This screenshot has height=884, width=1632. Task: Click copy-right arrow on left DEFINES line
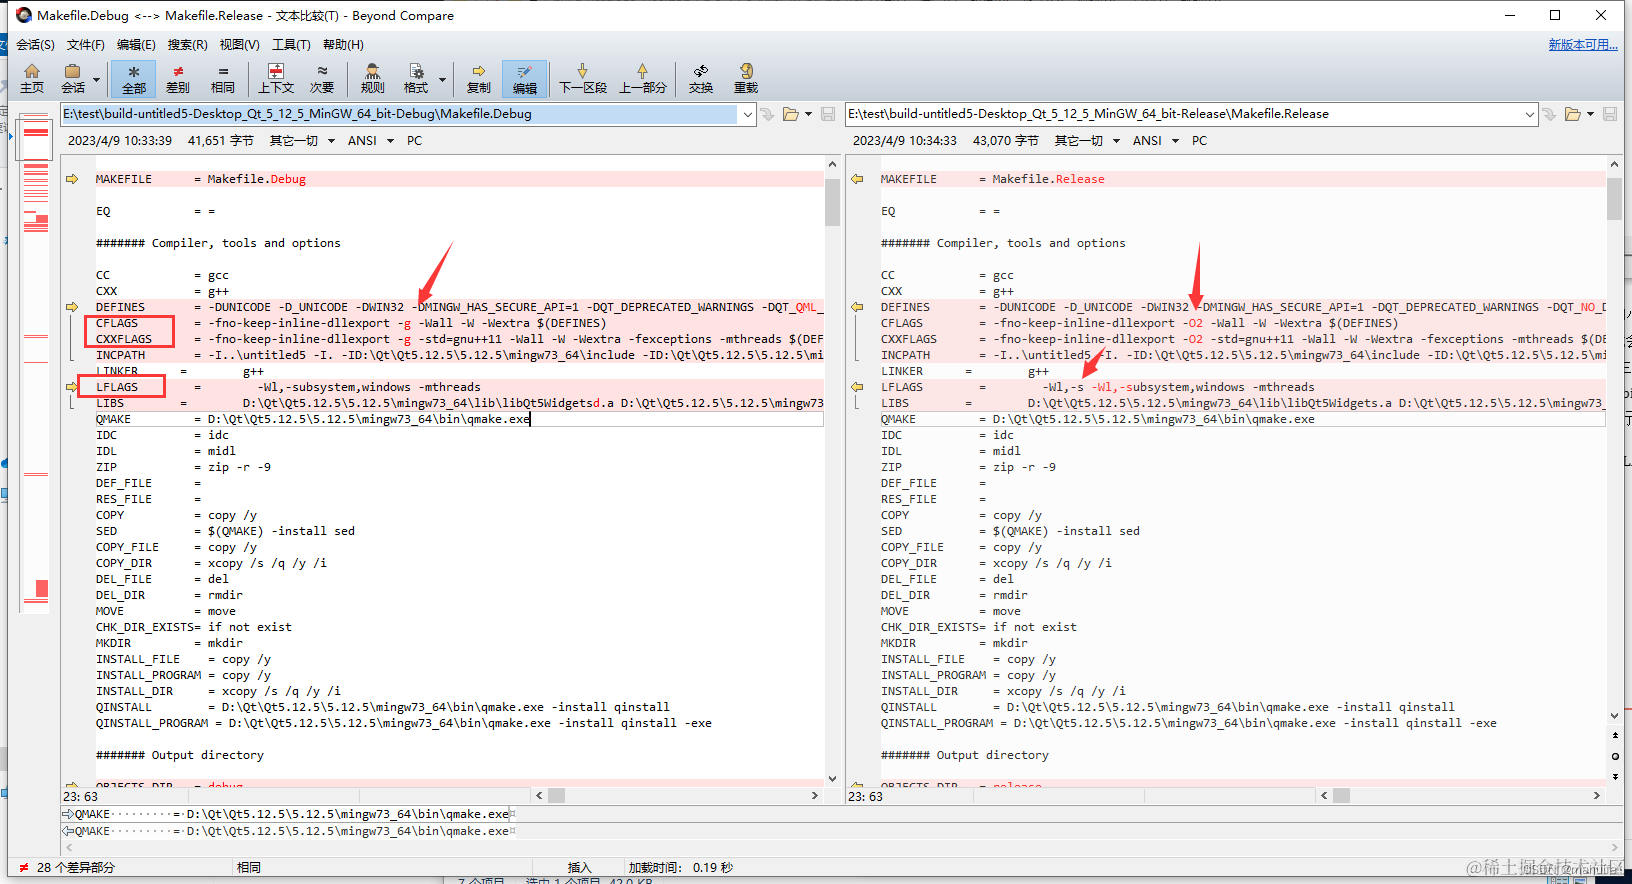click(x=72, y=307)
